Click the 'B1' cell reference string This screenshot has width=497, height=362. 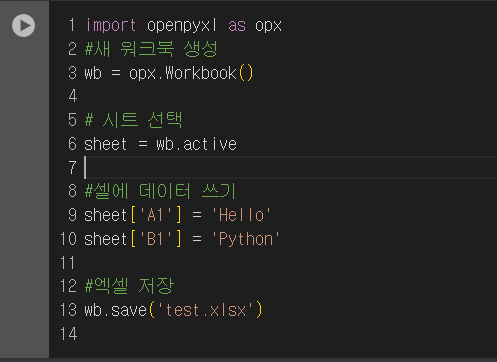pos(156,239)
